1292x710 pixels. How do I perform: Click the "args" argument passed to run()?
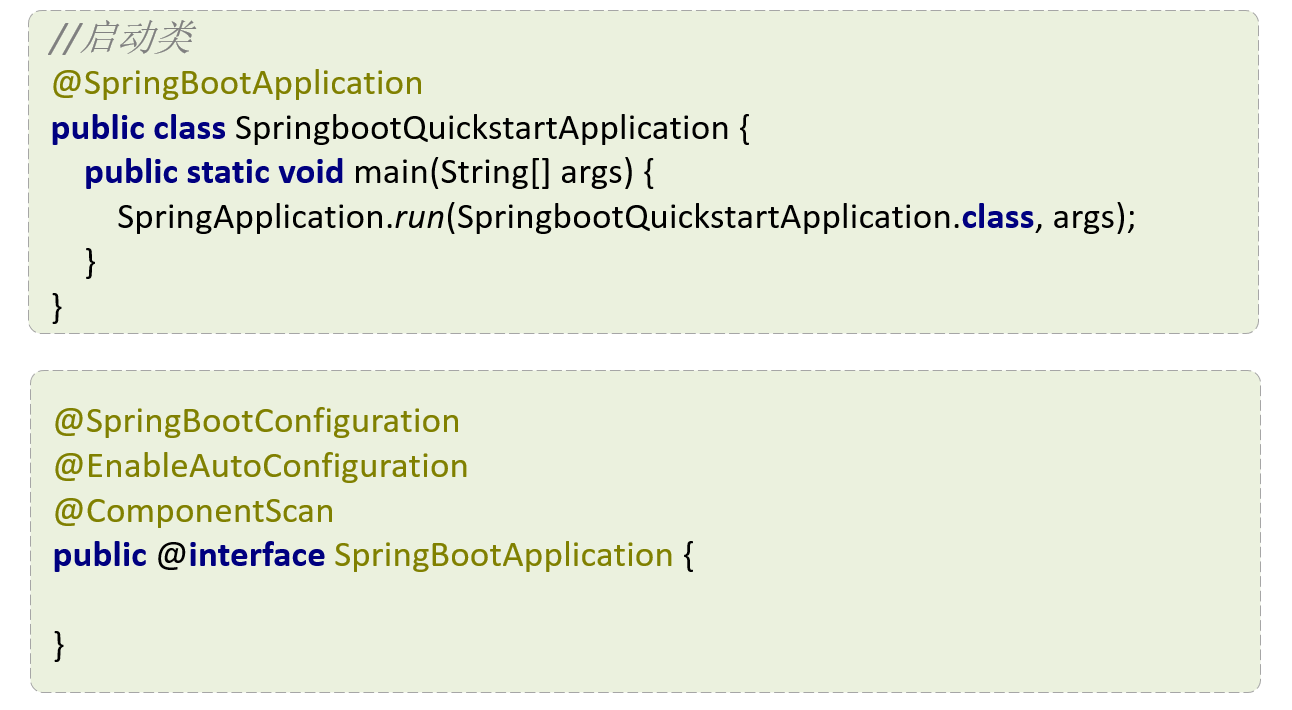[1083, 217]
